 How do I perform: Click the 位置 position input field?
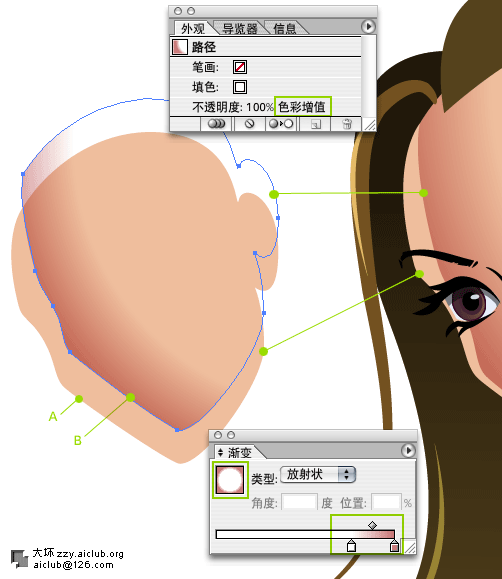point(386,503)
